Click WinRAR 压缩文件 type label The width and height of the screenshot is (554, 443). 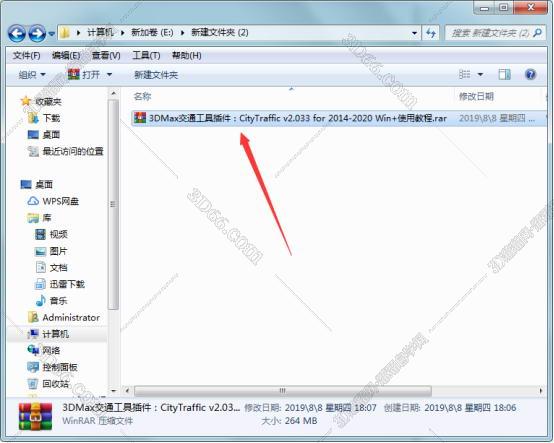(x=98, y=421)
